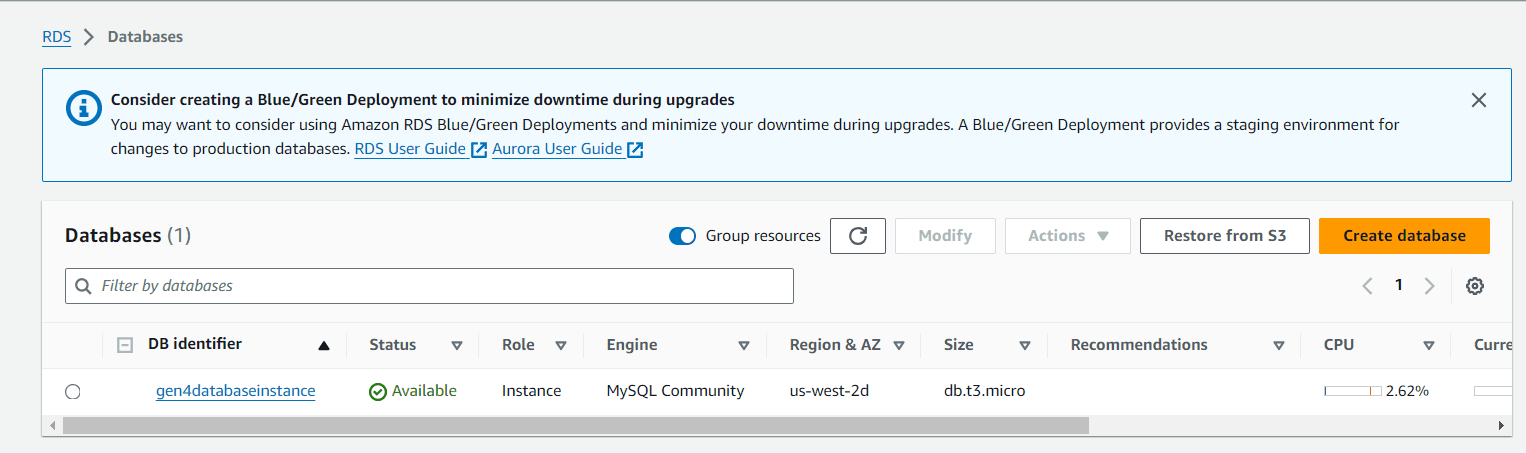Open the Actions dropdown menu

click(x=1068, y=236)
